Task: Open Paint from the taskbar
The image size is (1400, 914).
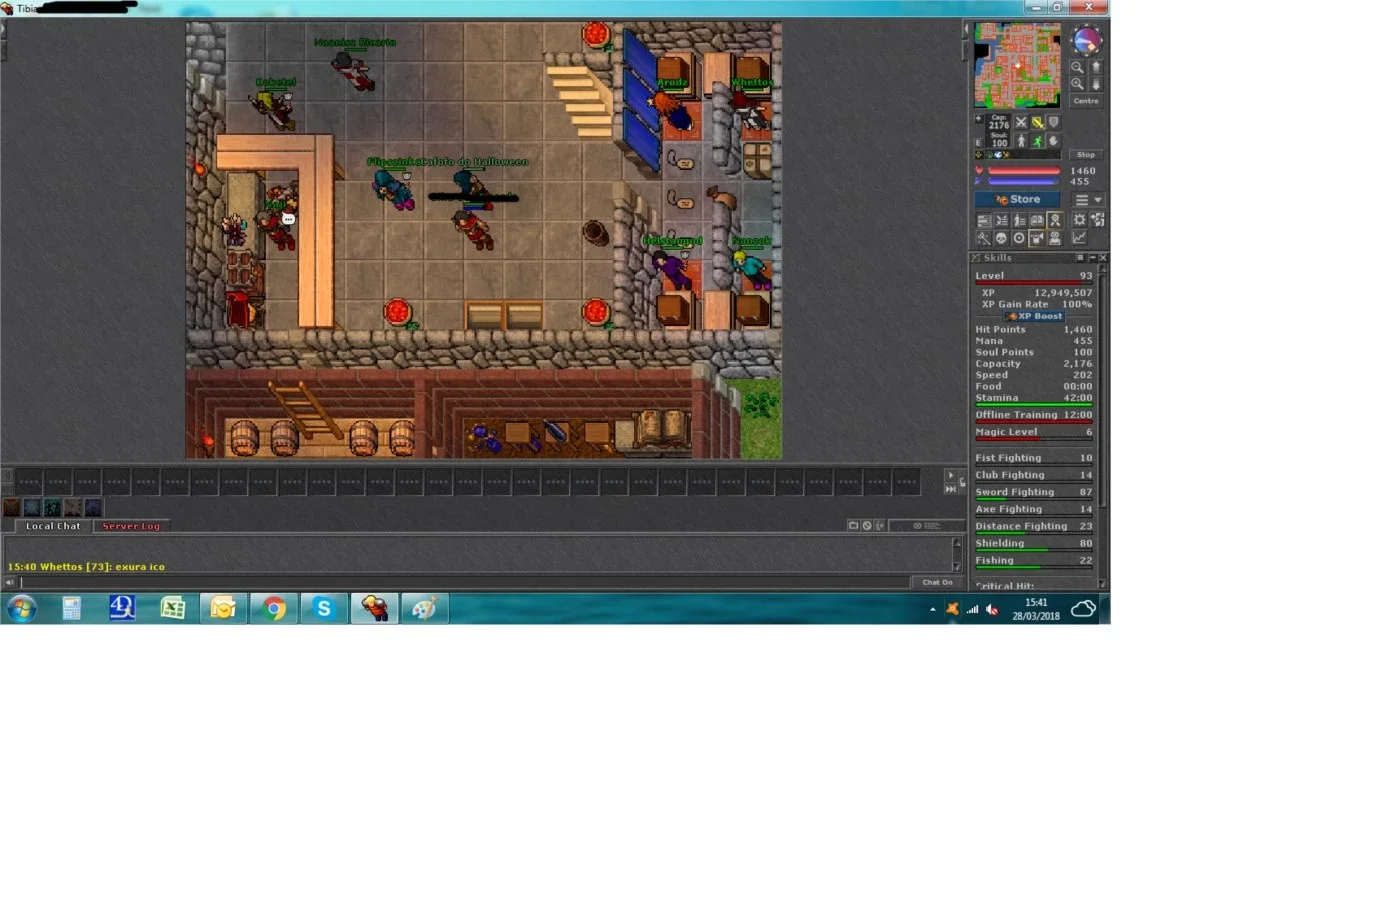Action: pyautogui.click(x=425, y=608)
